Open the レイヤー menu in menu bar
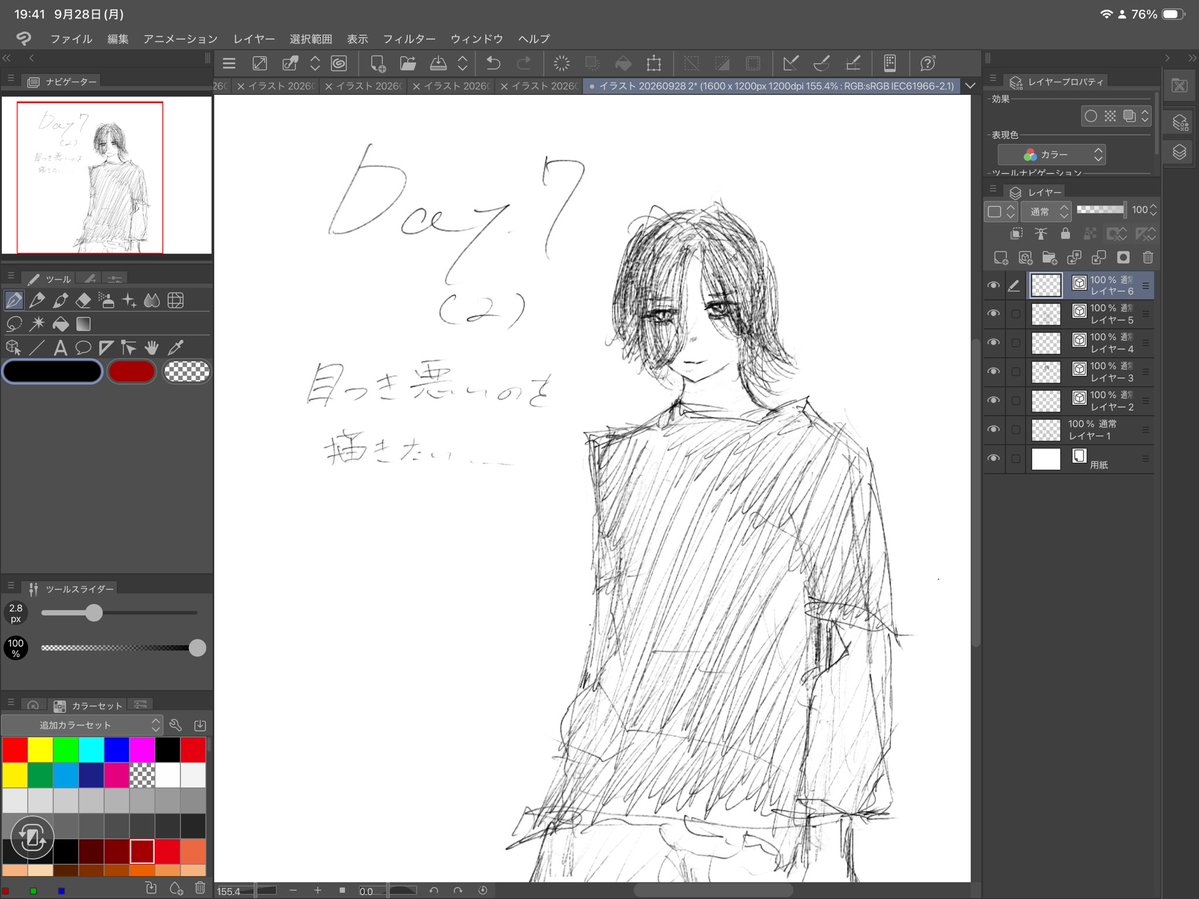The image size is (1199, 899). point(254,39)
